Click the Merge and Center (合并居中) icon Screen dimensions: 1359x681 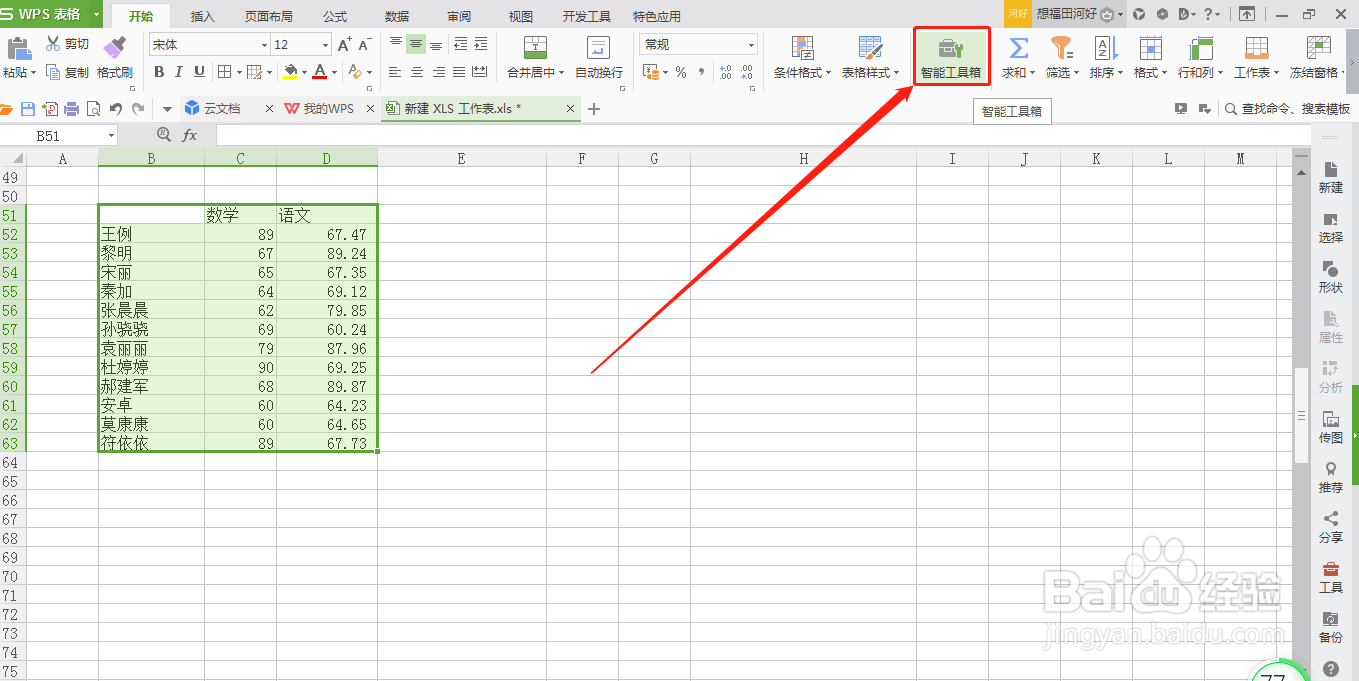(536, 48)
